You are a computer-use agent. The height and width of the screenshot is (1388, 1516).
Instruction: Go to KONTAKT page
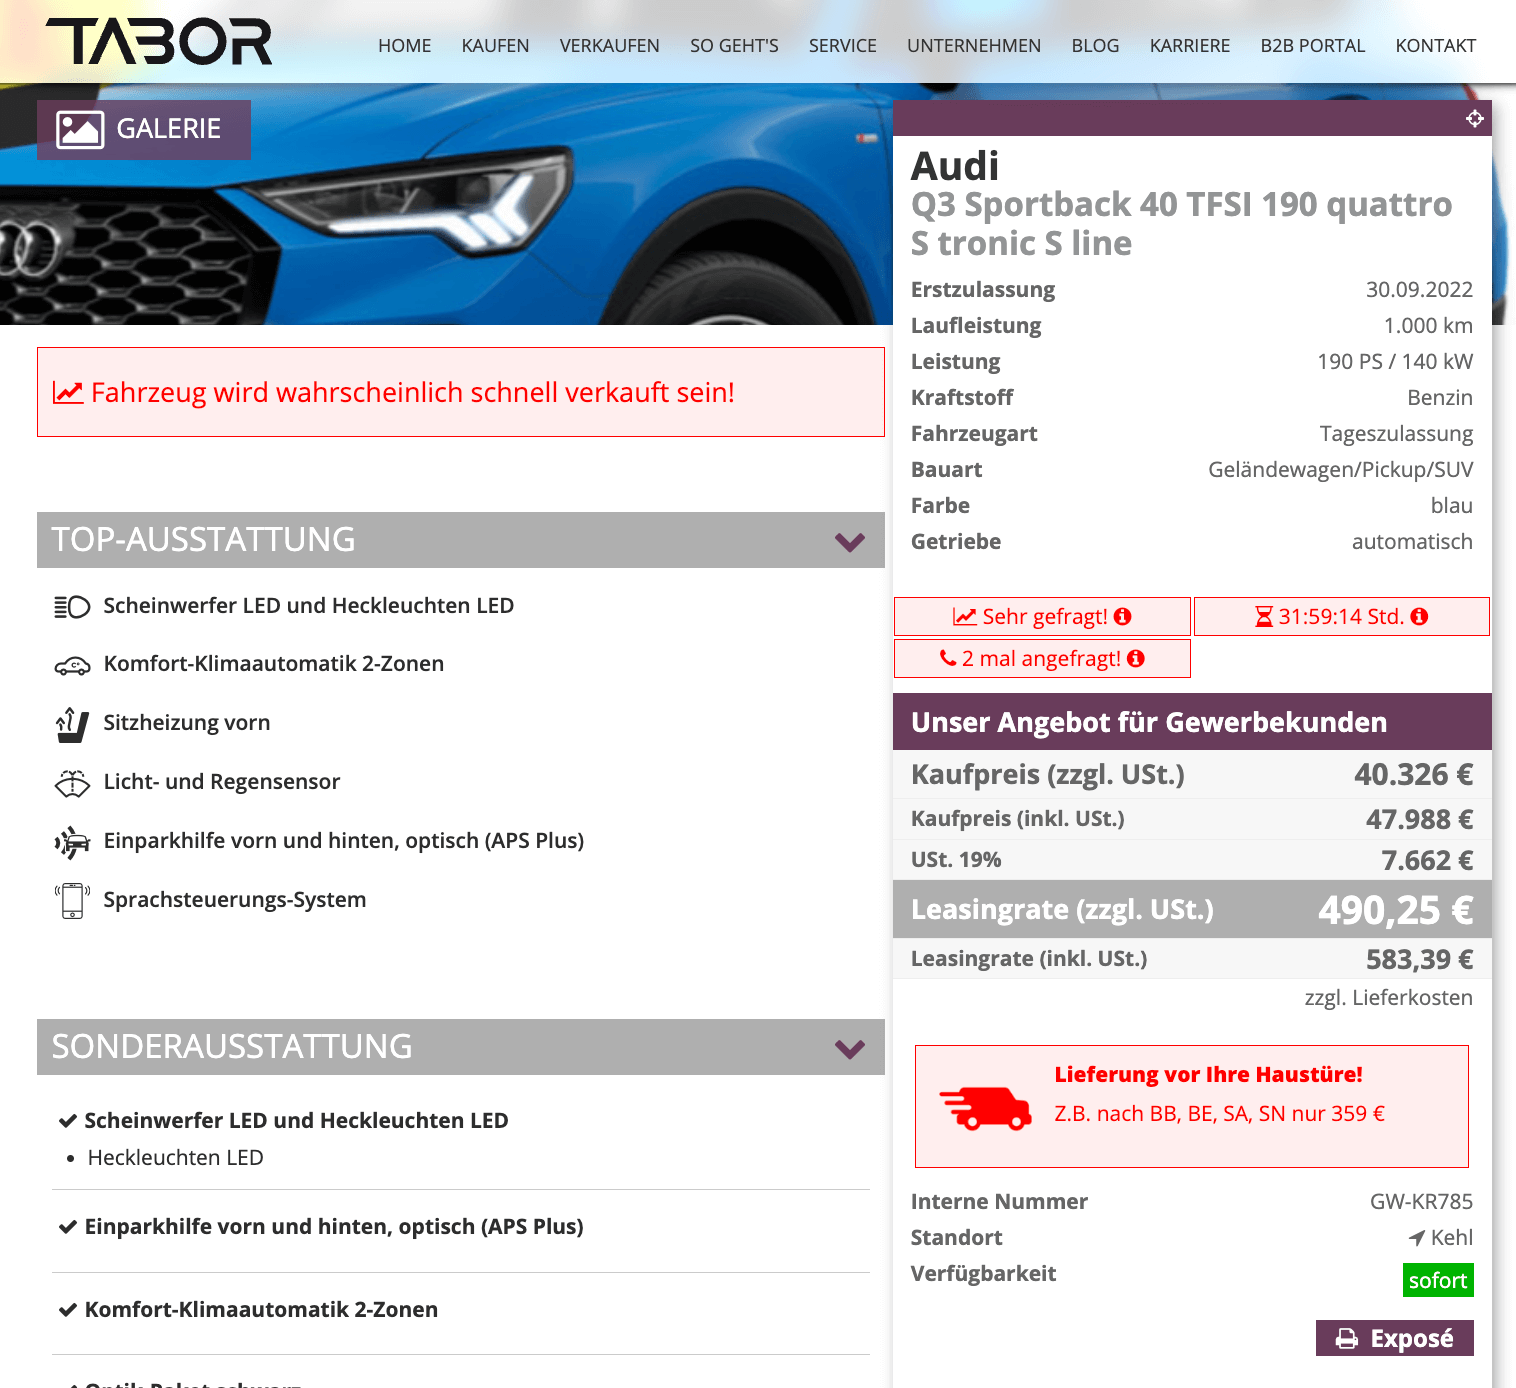1435,46
